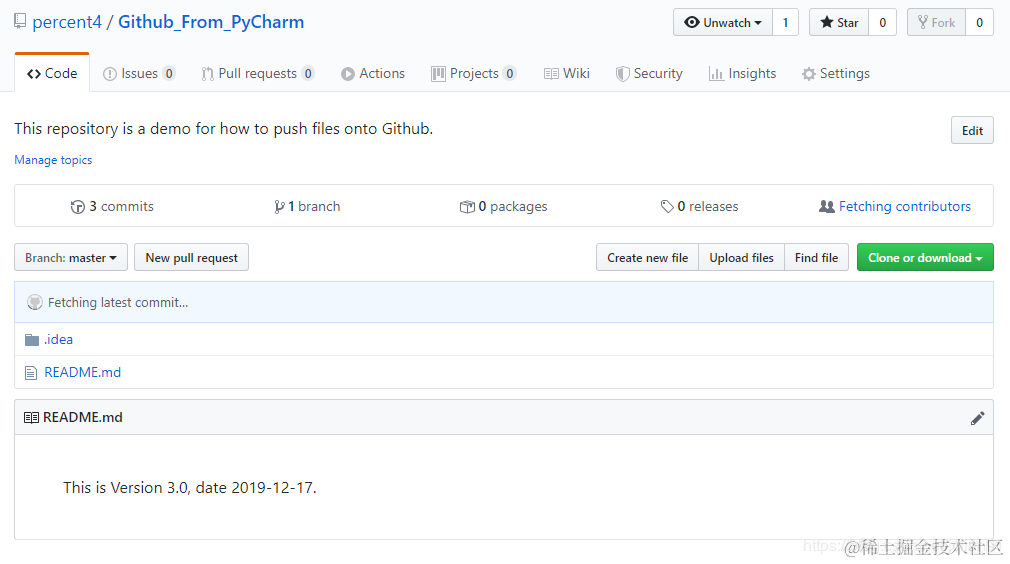This screenshot has width=1010, height=564.
Task: Click the Find file button
Action: 816,258
